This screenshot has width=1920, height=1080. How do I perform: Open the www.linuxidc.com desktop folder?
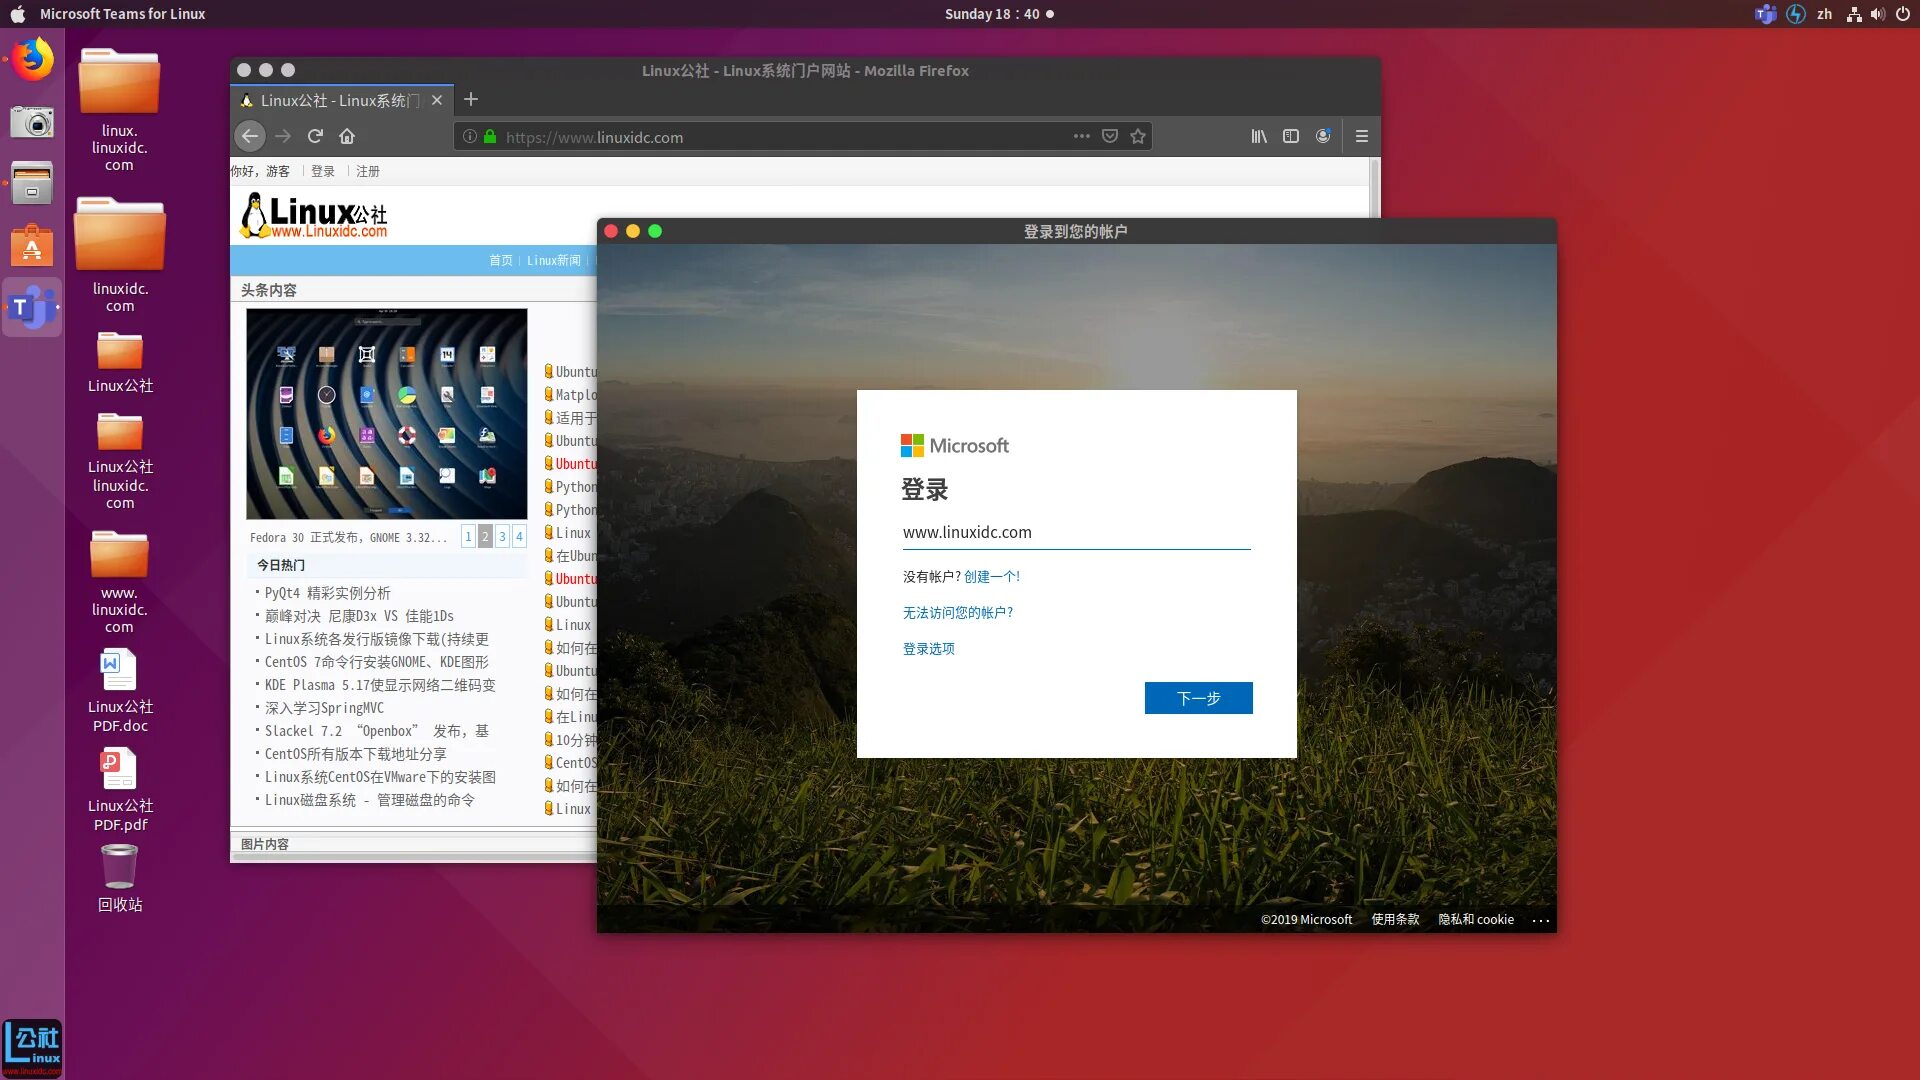tap(119, 582)
